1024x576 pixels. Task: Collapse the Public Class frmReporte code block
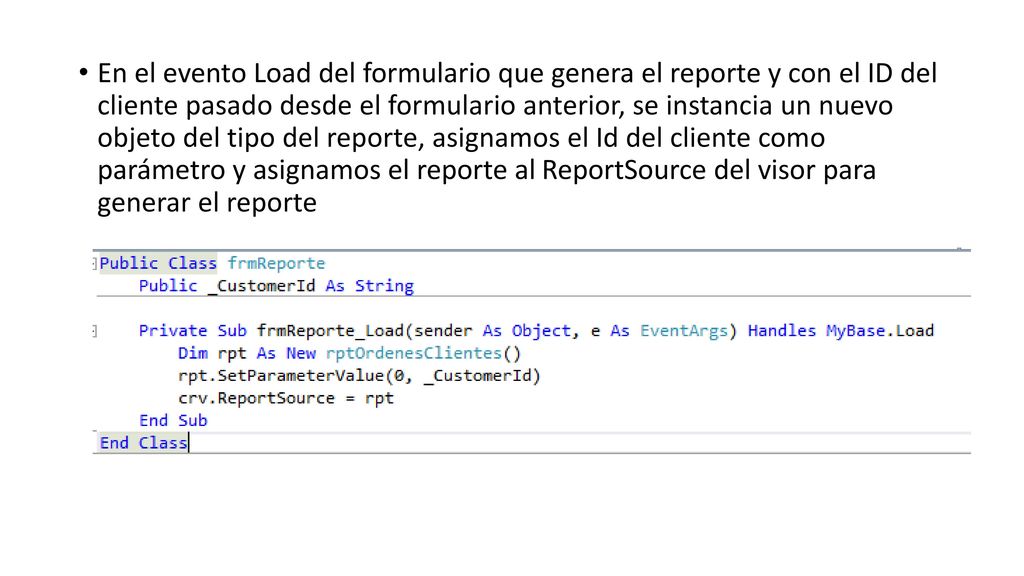tap(95, 263)
